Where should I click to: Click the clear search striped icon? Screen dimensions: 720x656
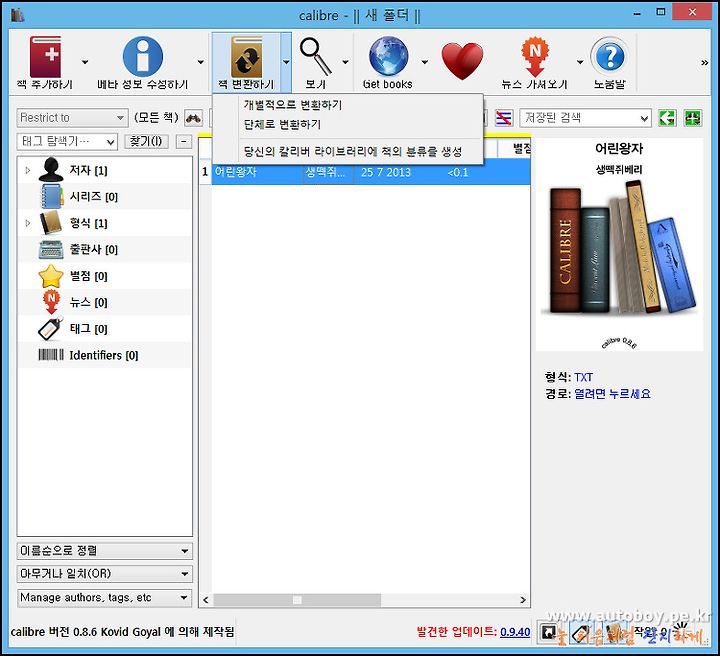(x=504, y=118)
